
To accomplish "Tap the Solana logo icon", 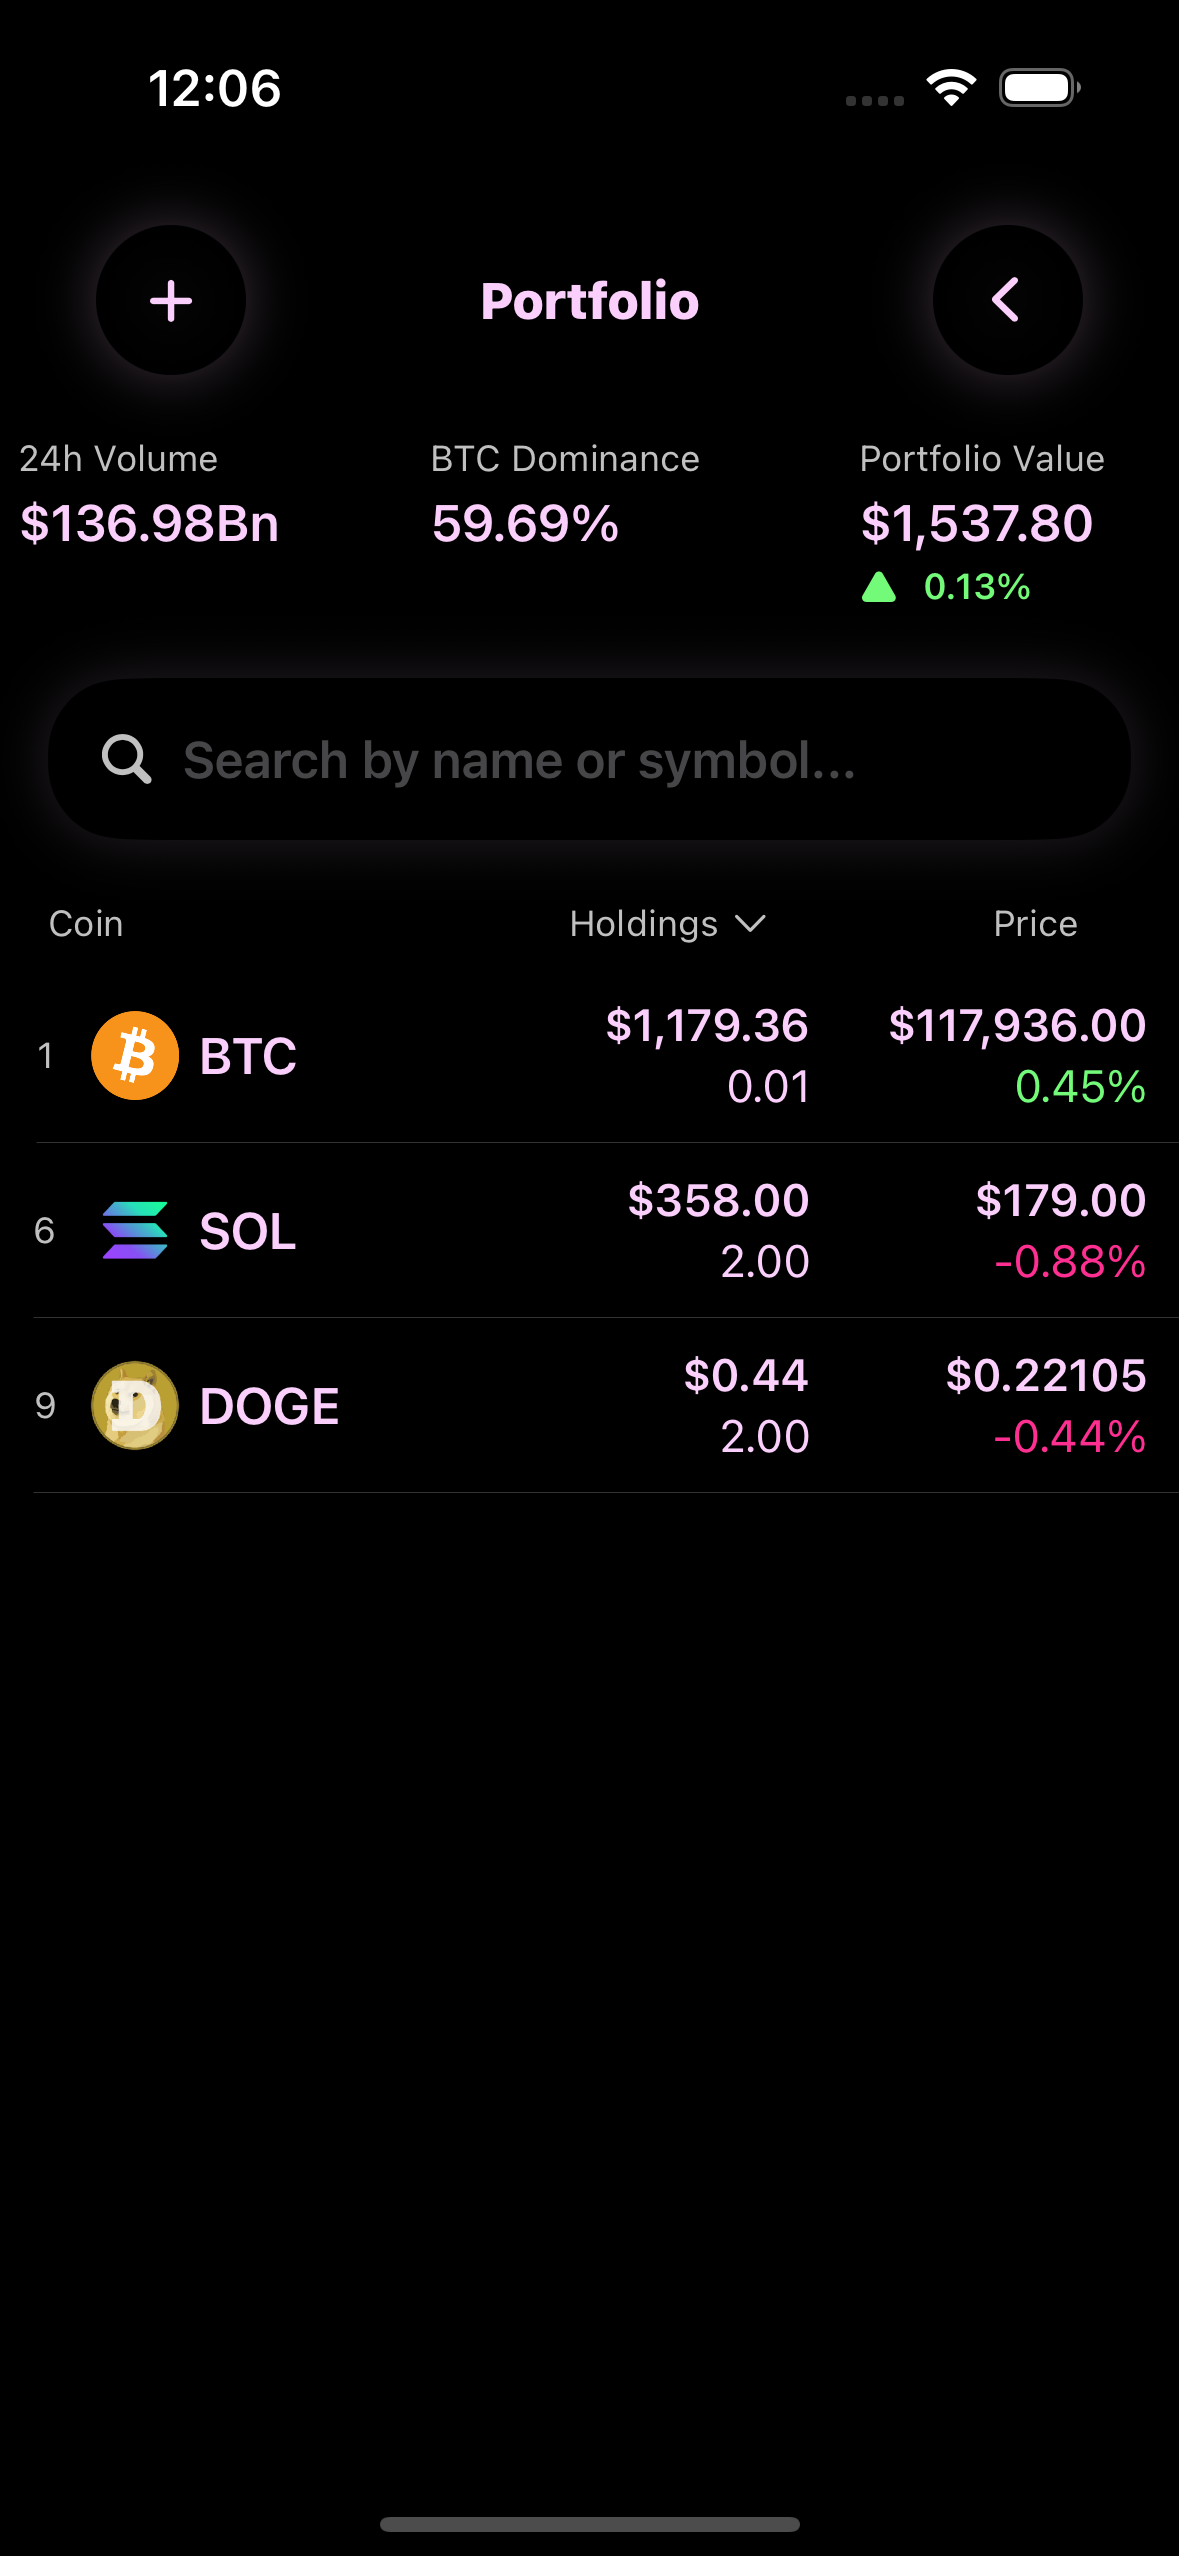I will (135, 1230).
